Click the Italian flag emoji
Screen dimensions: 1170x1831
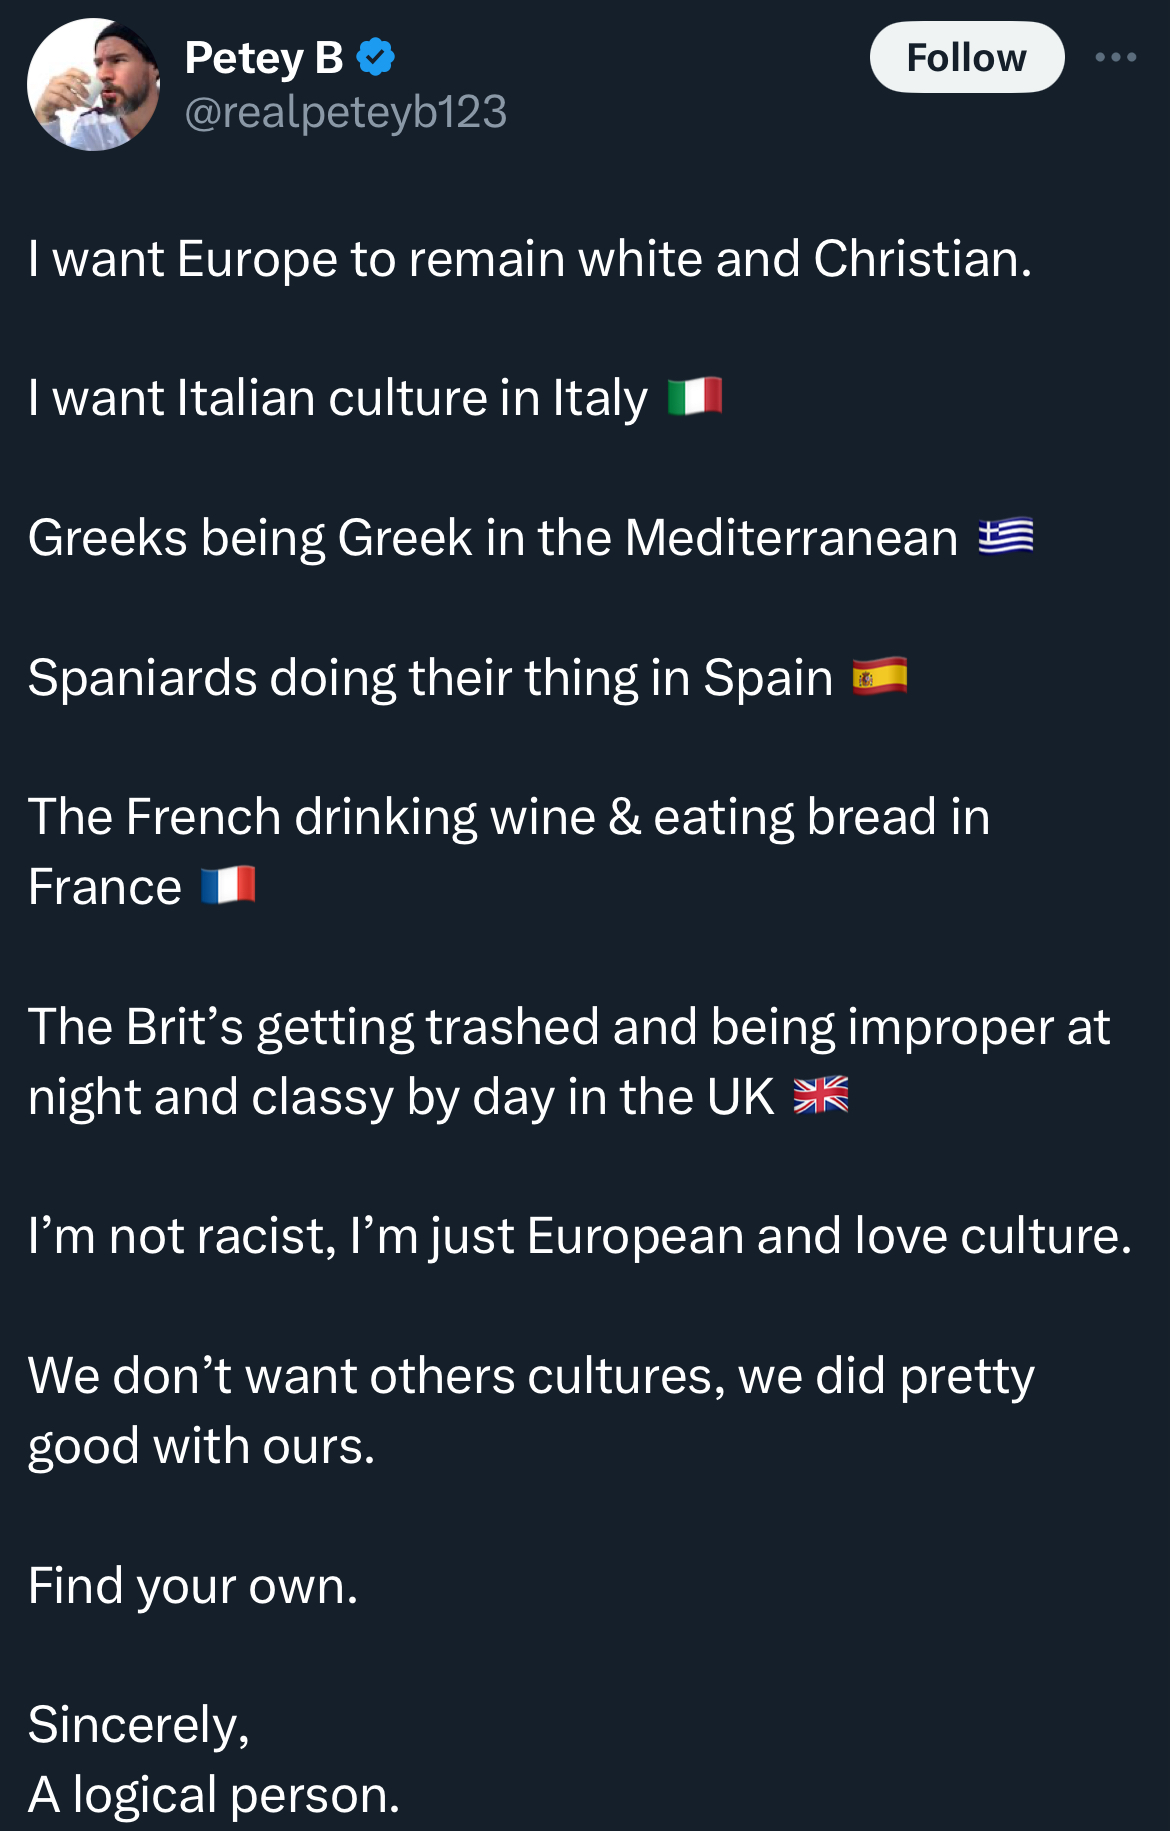click(x=695, y=396)
